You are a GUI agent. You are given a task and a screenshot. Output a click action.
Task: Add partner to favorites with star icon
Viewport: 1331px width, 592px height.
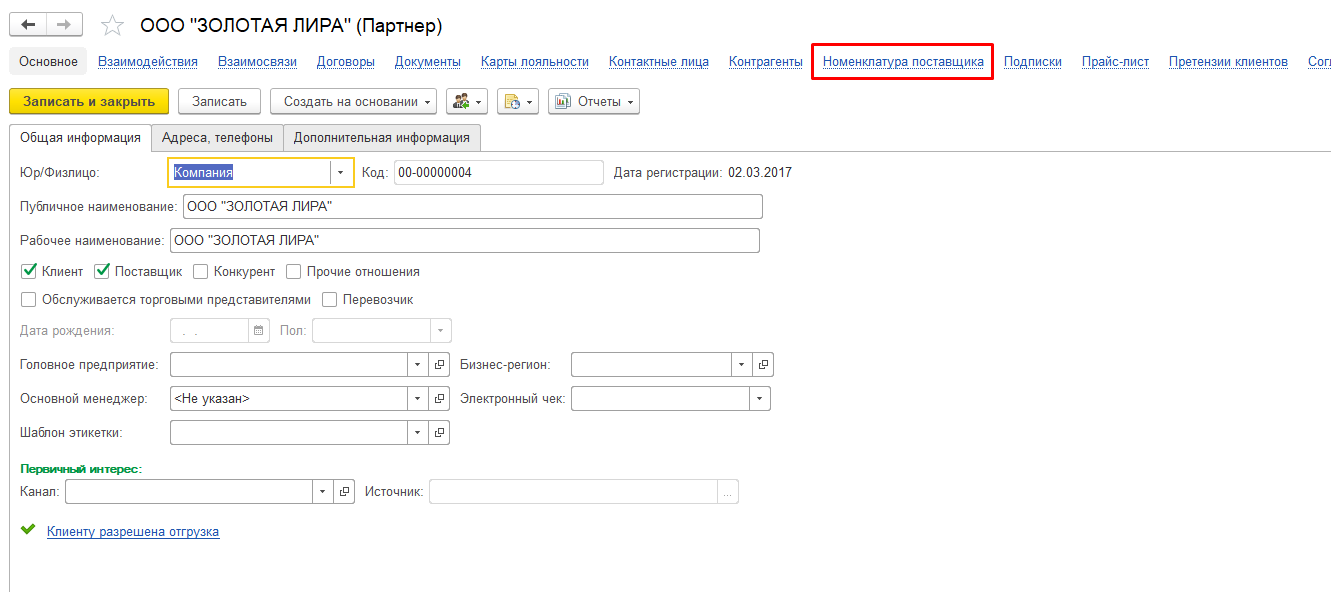(x=113, y=26)
